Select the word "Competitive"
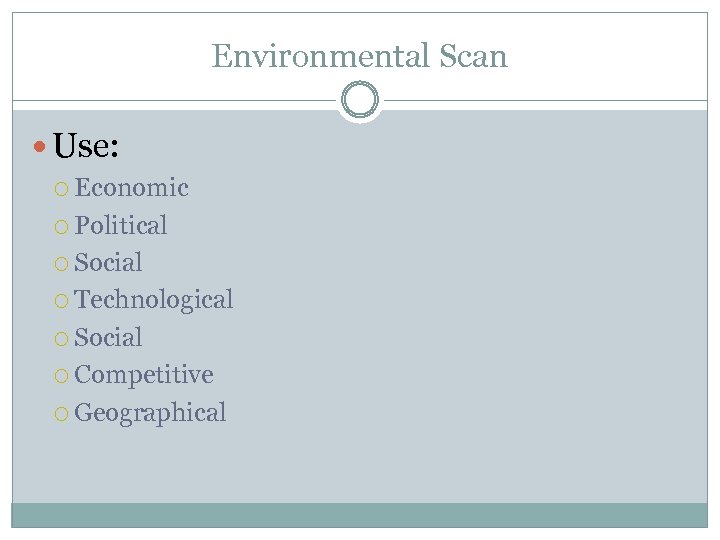The width and height of the screenshot is (720, 540). pos(144,374)
